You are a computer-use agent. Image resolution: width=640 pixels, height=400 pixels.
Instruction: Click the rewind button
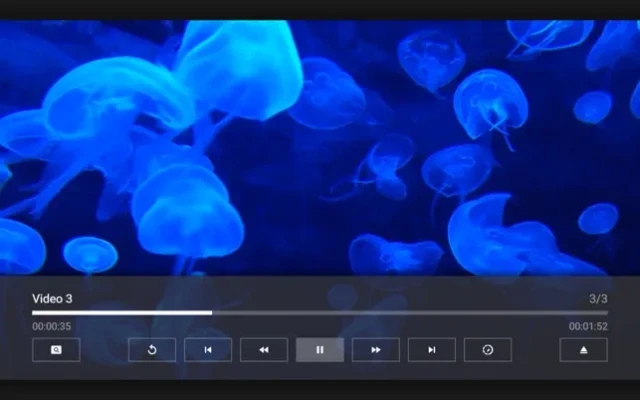[264, 350]
